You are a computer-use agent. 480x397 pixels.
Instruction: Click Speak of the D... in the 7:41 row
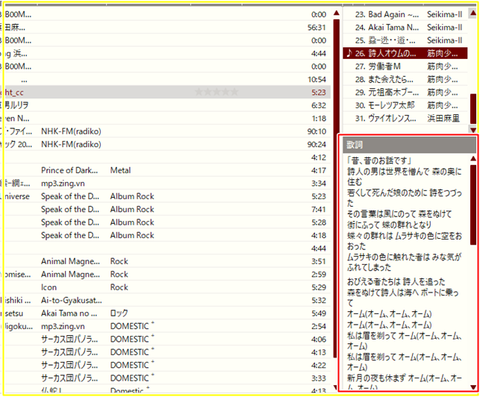pyautogui.click(x=70, y=209)
